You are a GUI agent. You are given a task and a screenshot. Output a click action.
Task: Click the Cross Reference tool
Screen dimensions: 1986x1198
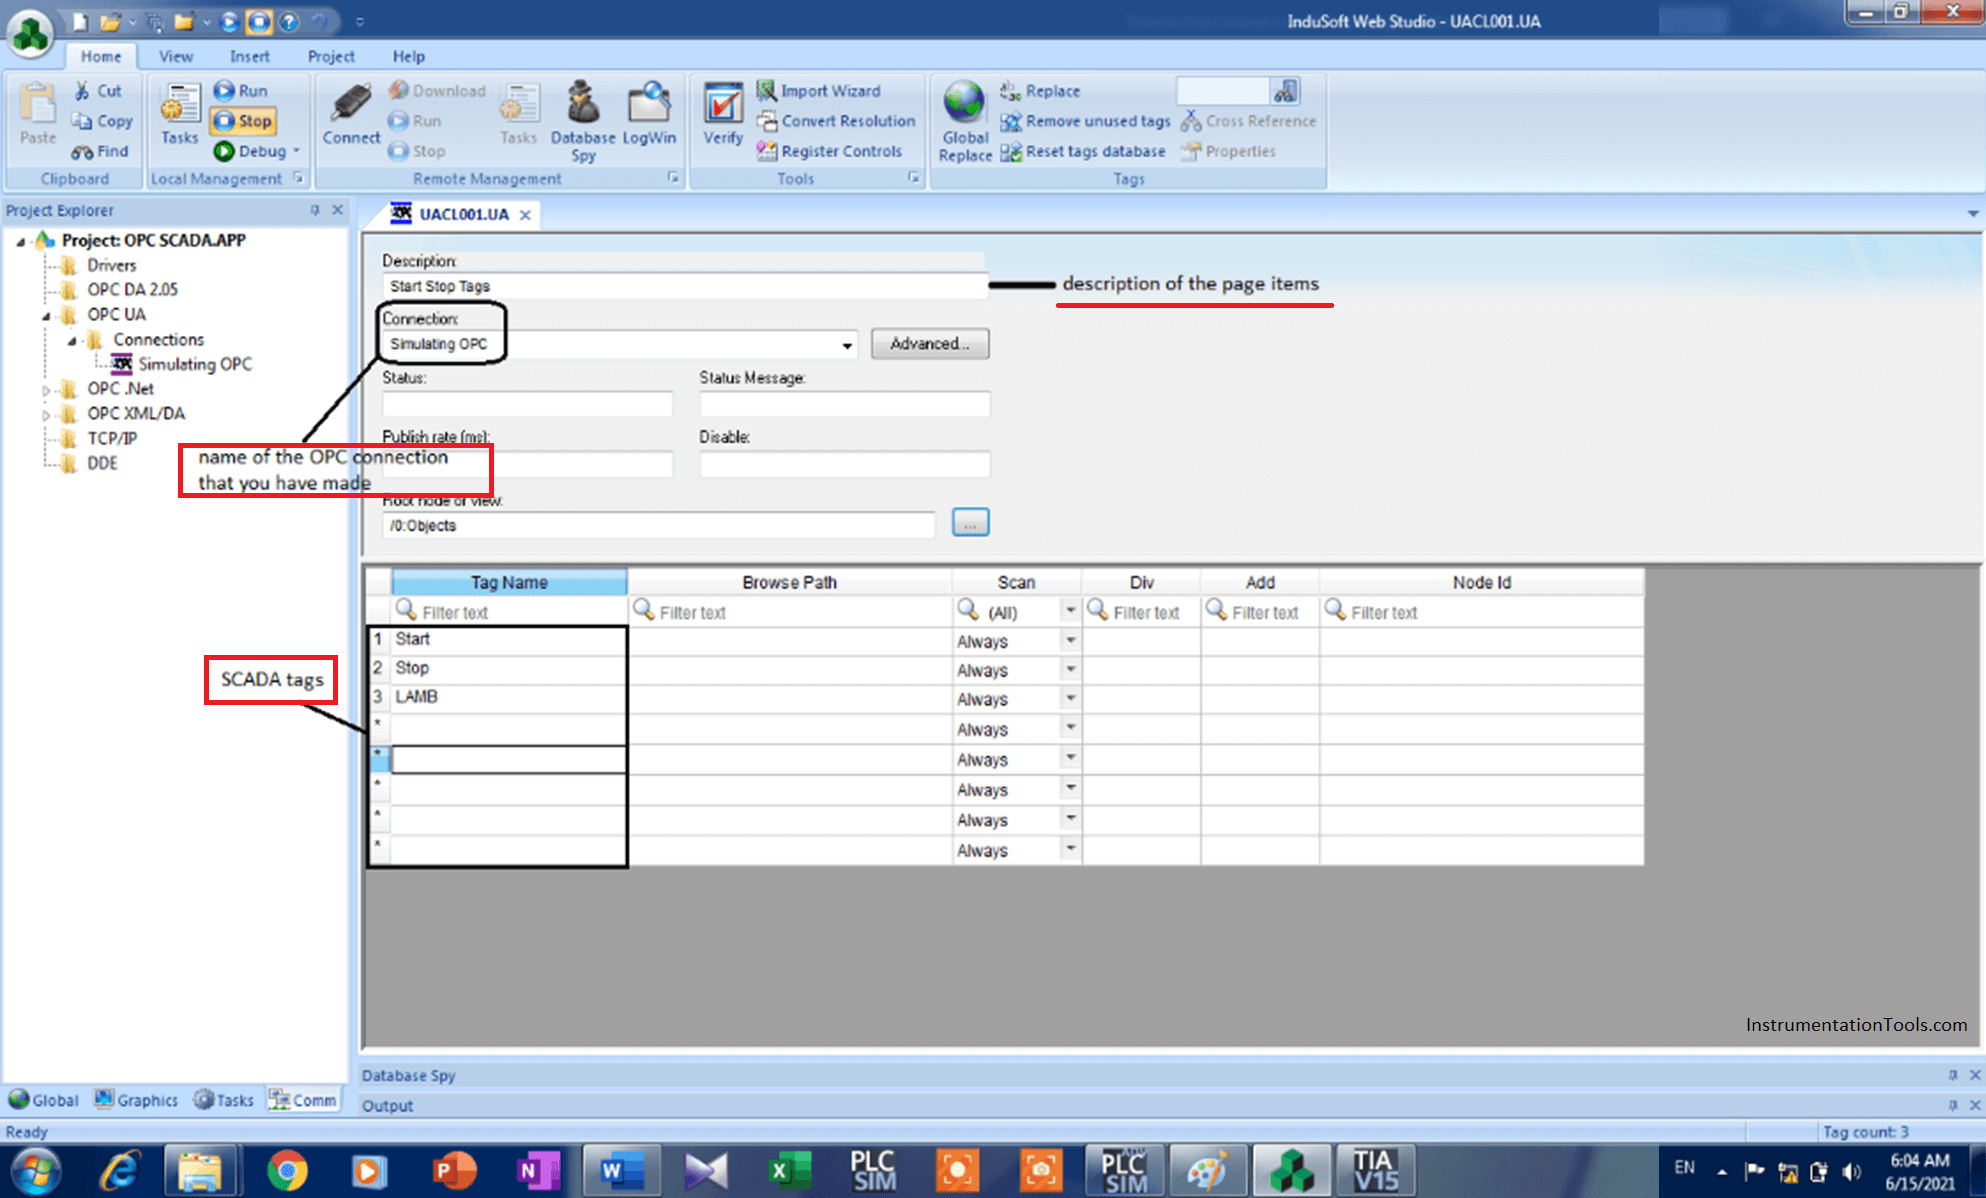[1249, 121]
